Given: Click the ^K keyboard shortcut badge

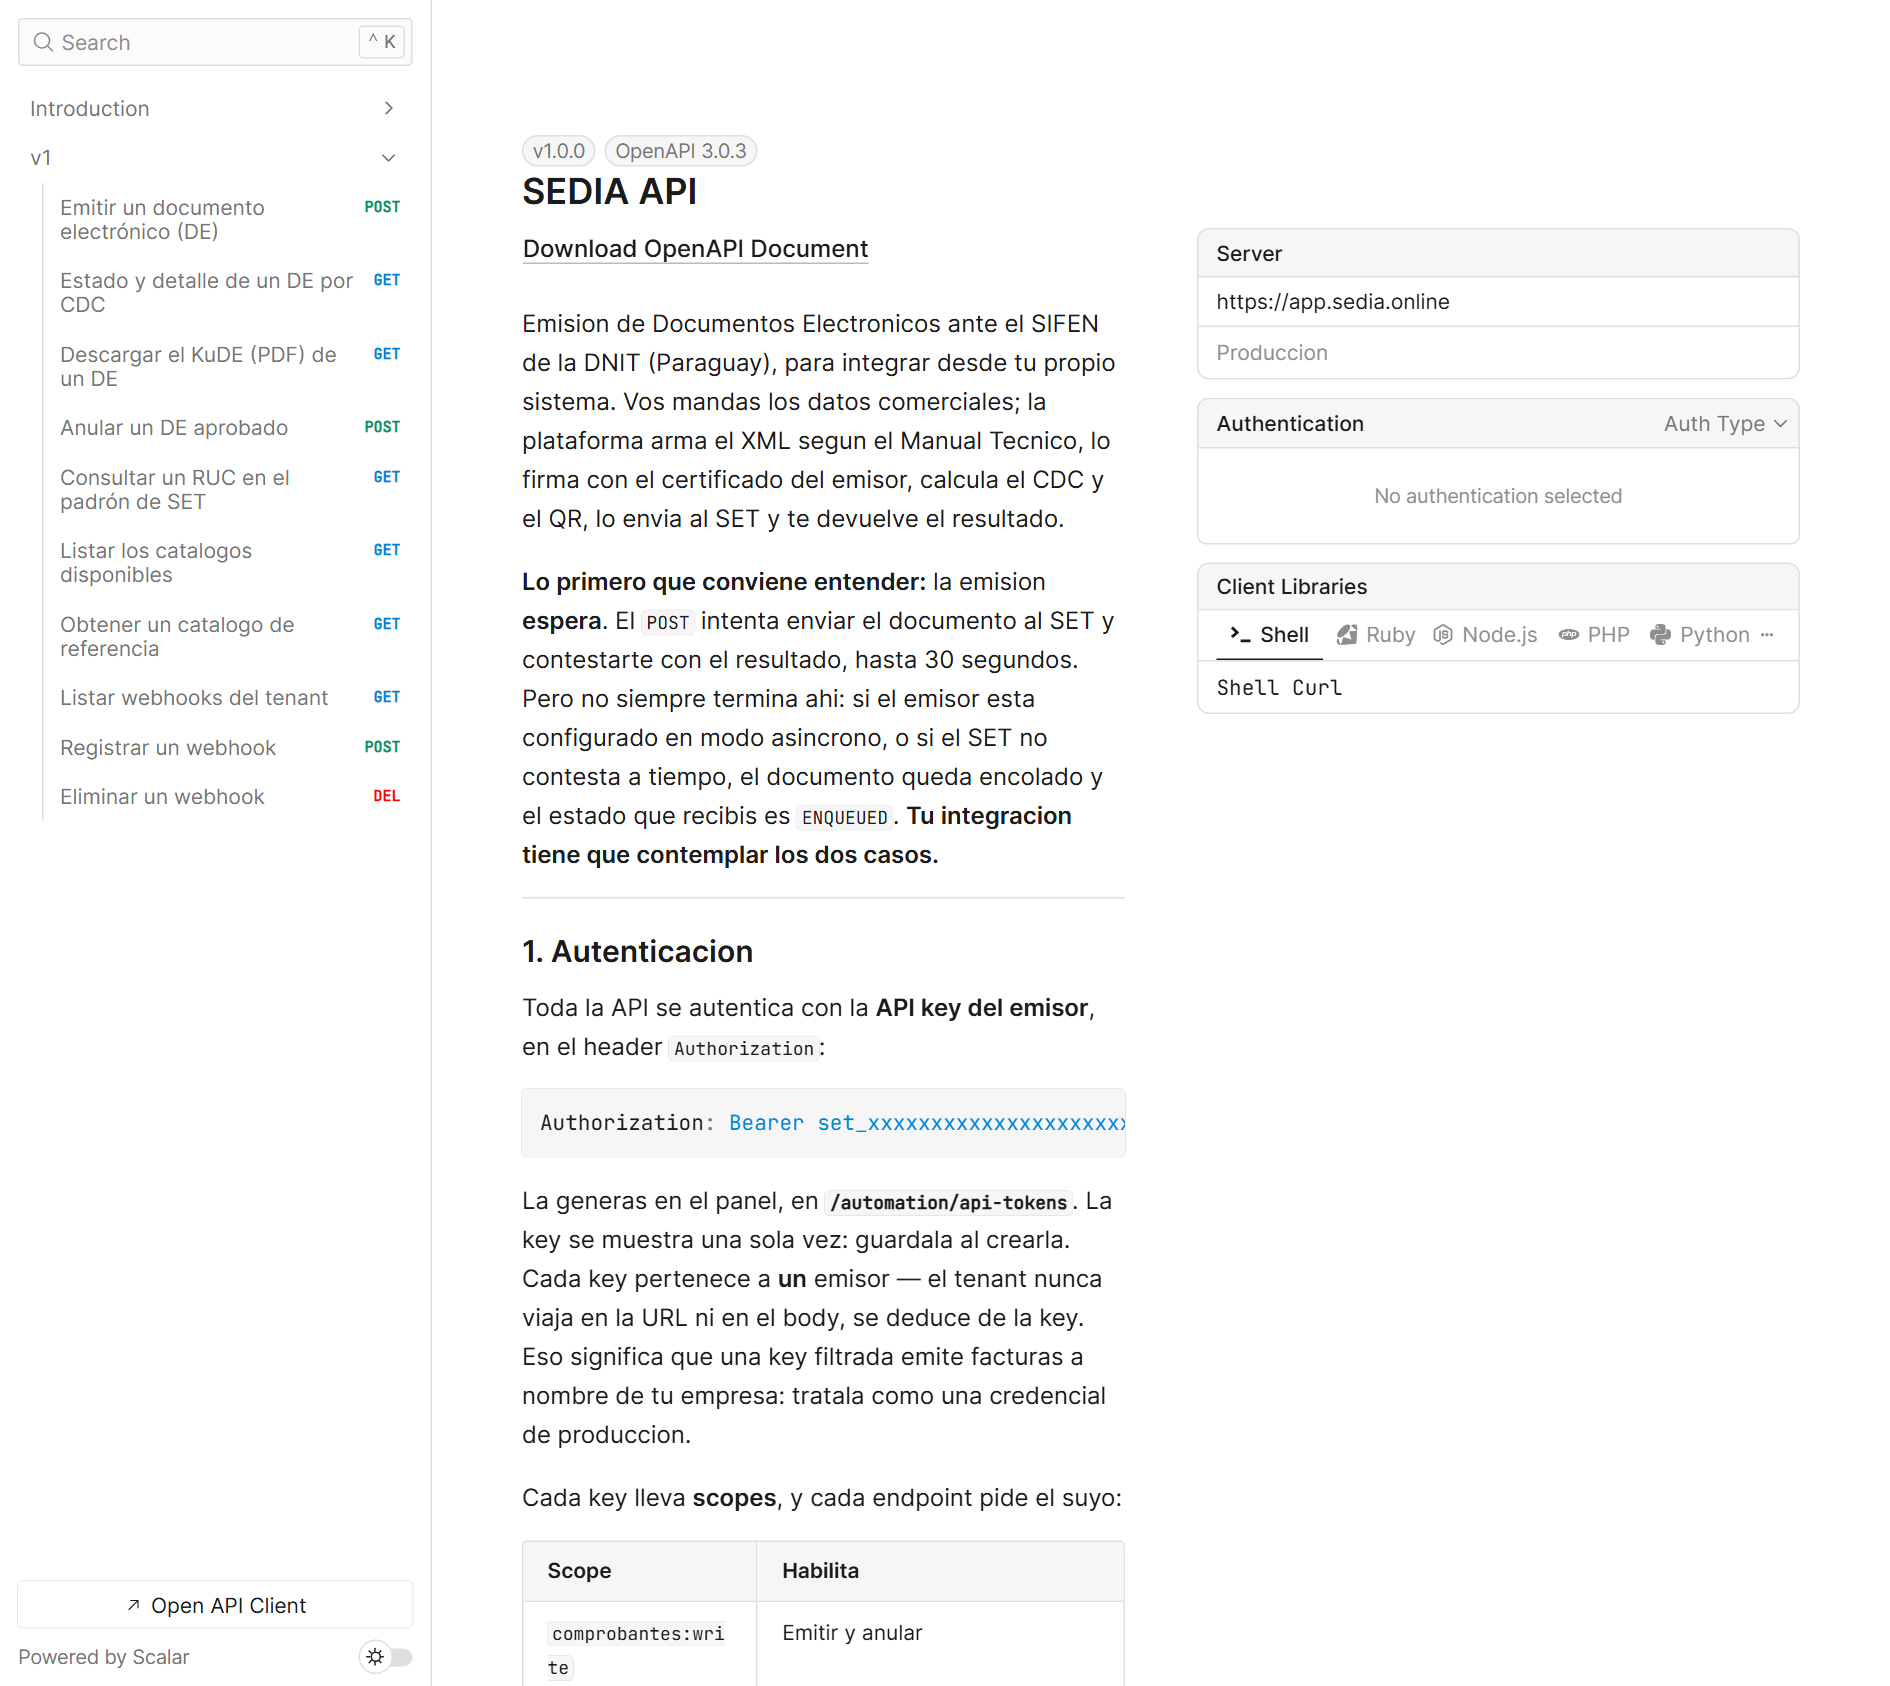Looking at the screenshot, I should (x=382, y=42).
